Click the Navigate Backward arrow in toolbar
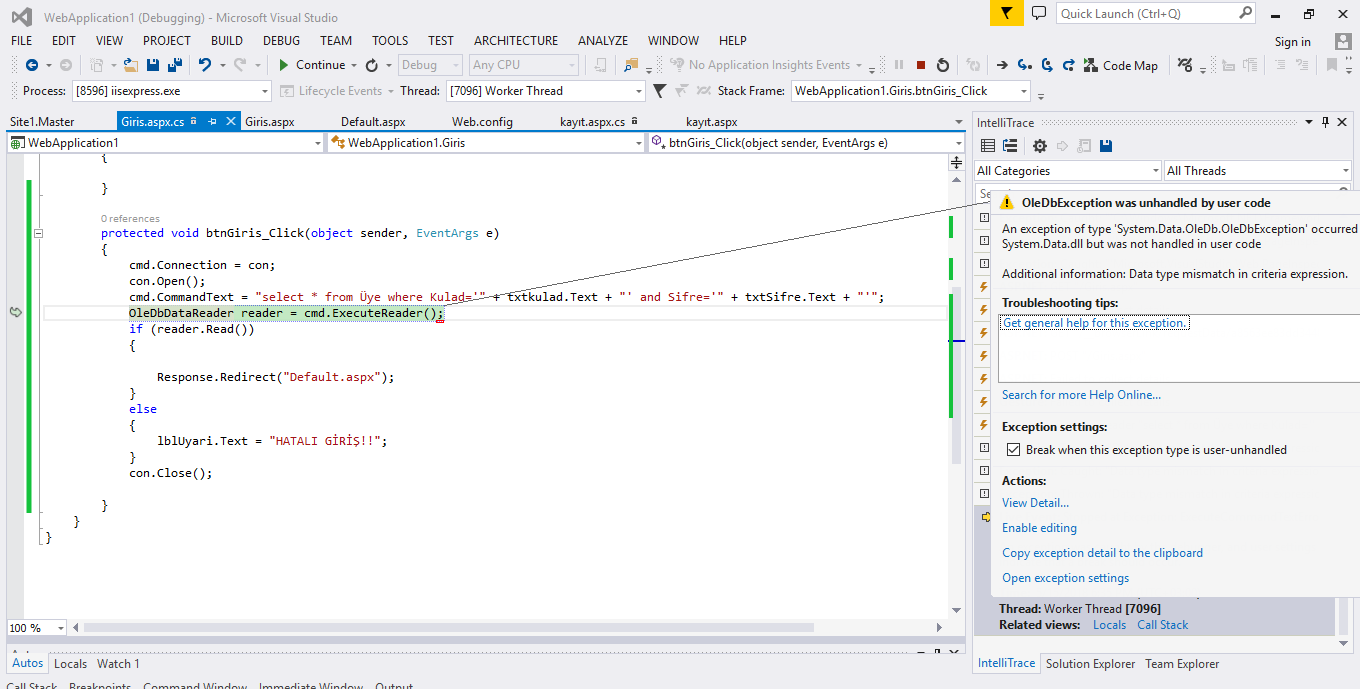Image resolution: width=1360 pixels, height=689 pixels. click(x=32, y=65)
